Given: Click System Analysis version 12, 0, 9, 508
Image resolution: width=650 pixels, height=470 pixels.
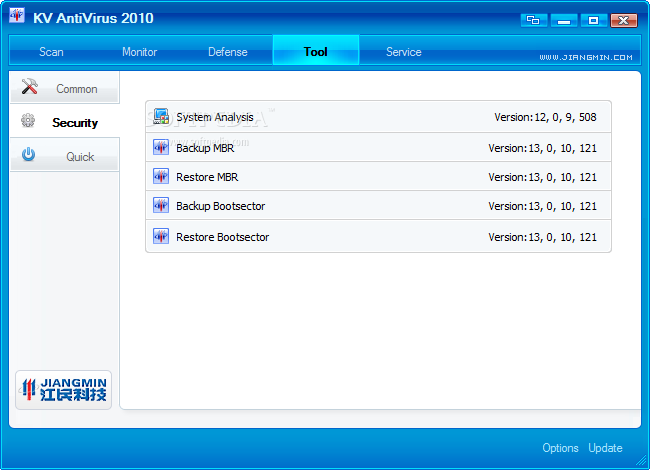Looking at the screenshot, I should click(x=546, y=117).
